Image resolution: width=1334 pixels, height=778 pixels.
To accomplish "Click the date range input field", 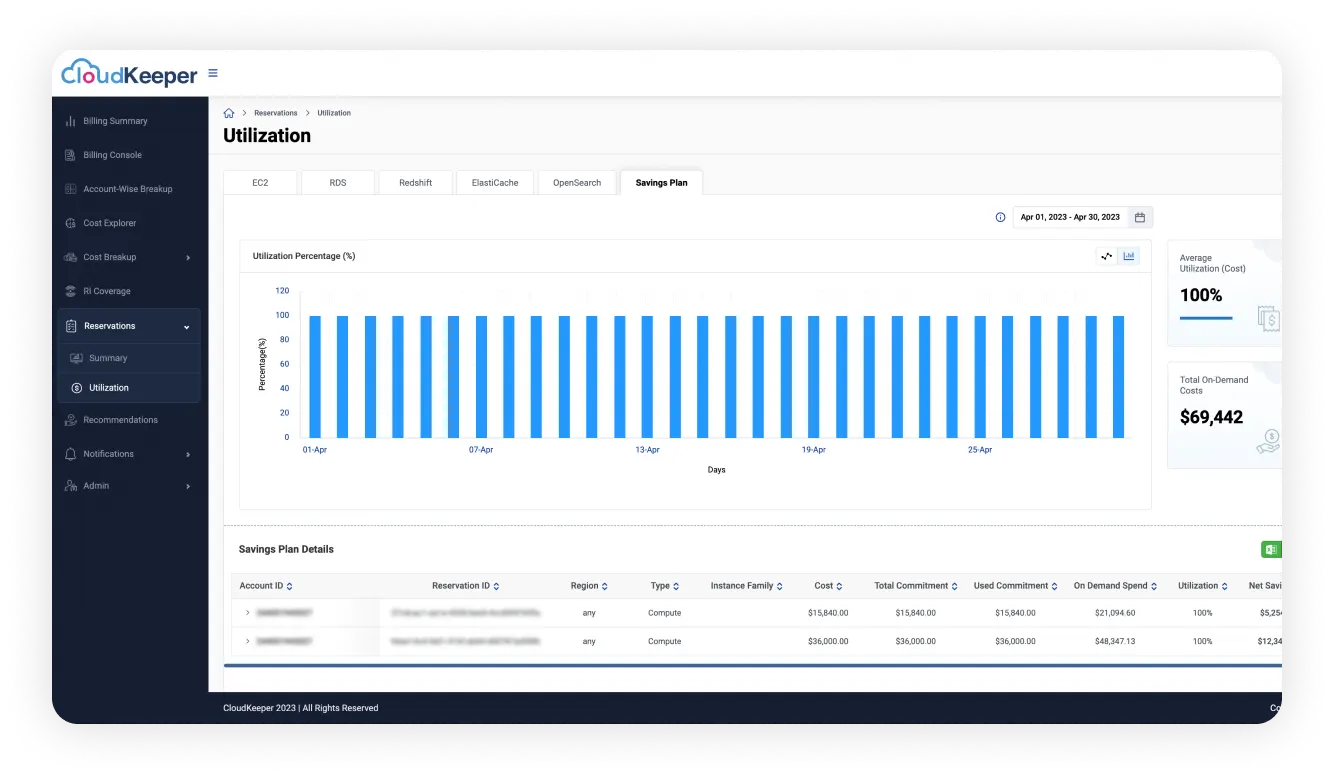I will coord(1069,217).
